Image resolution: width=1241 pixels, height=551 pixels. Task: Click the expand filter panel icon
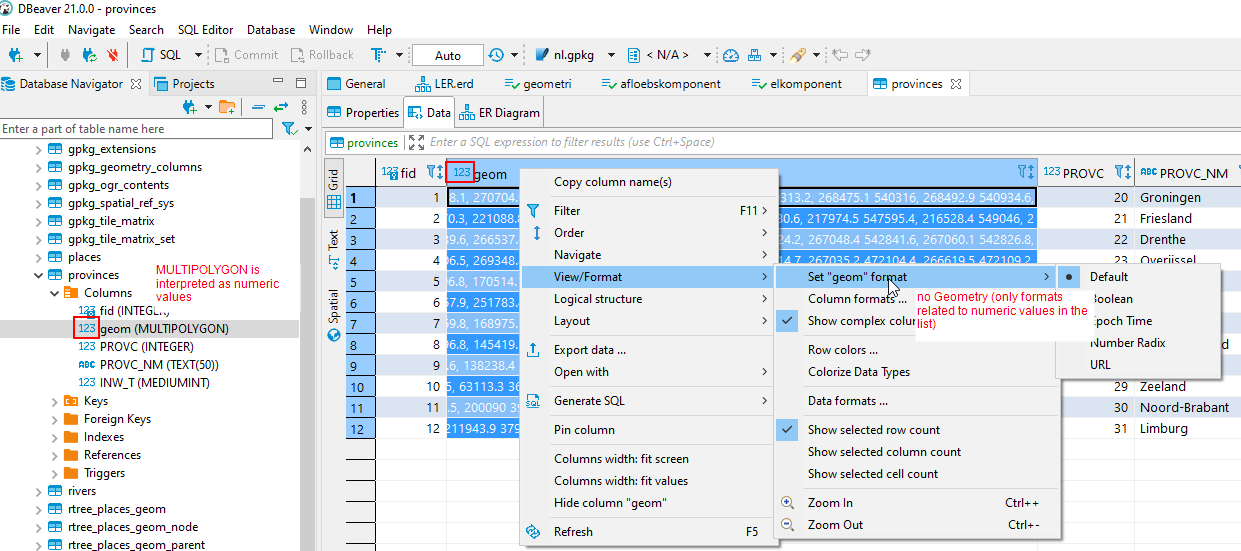[417, 142]
